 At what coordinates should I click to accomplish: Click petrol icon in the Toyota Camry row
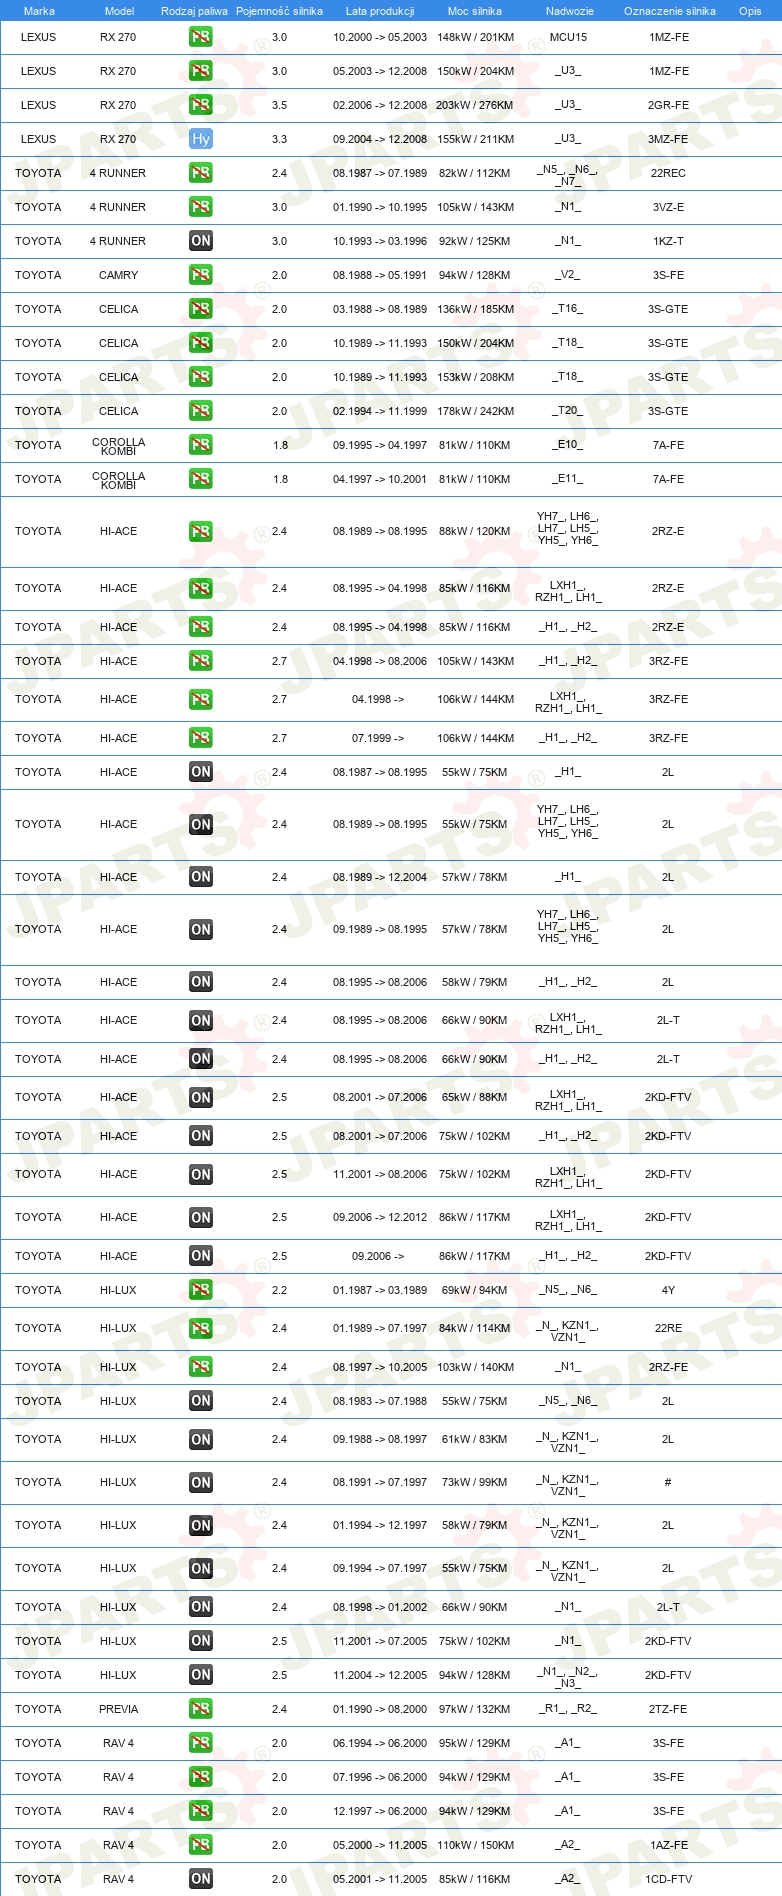coord(201,275)
